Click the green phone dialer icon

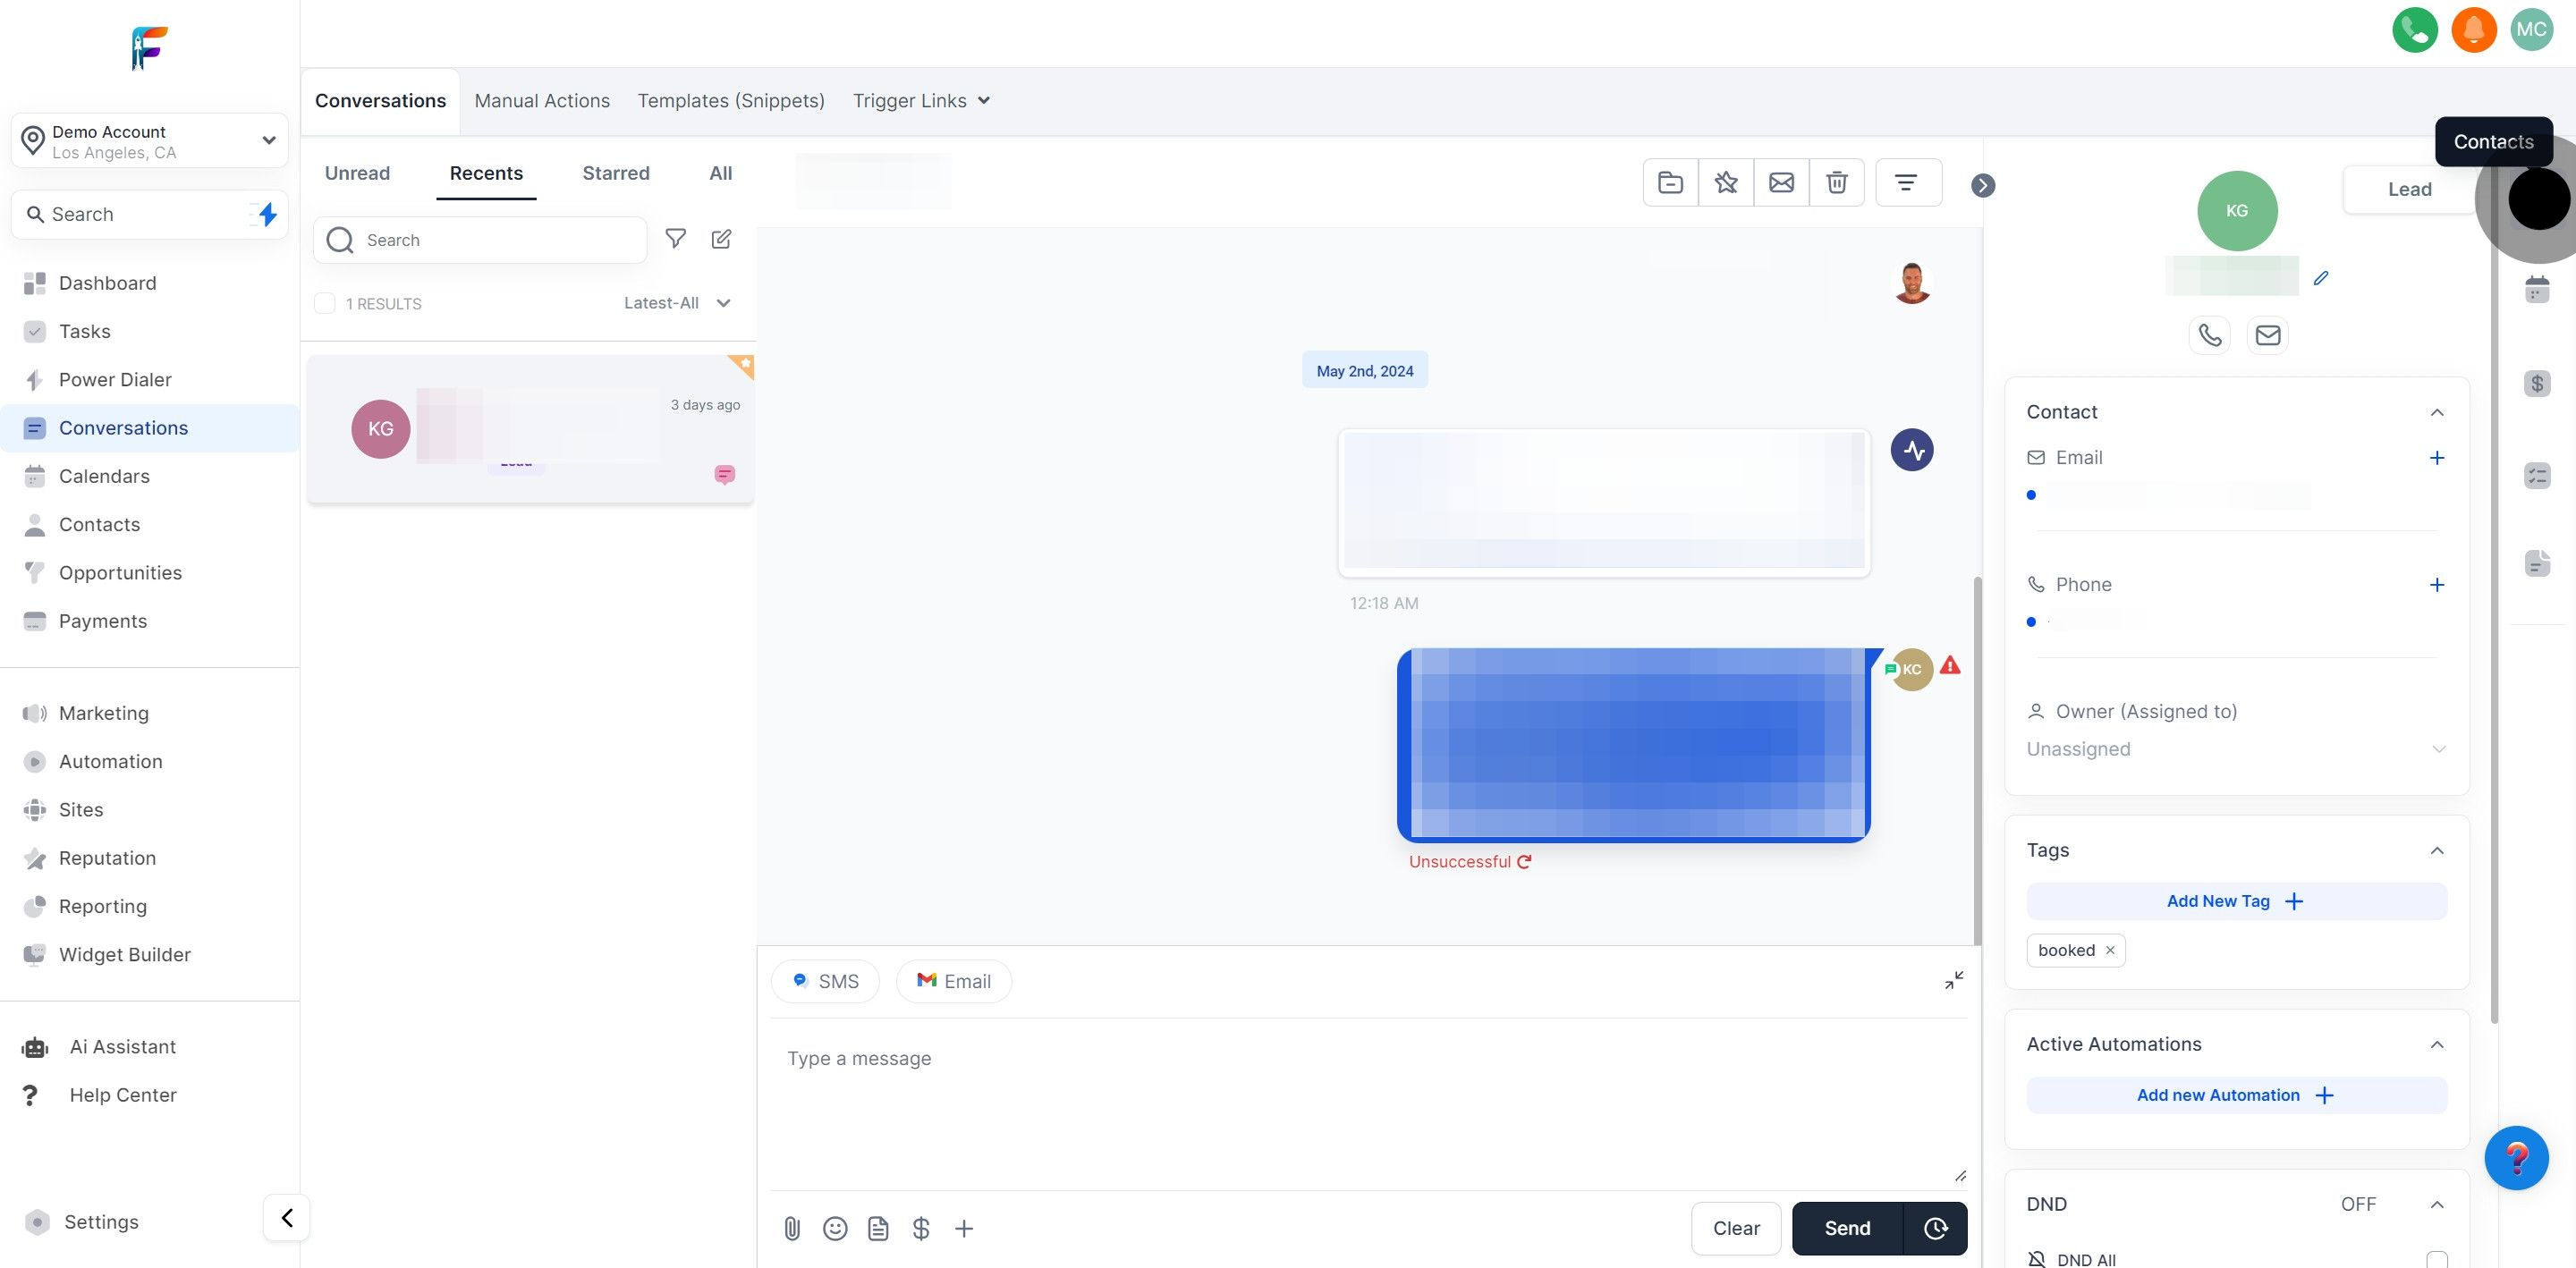tap(2414, 29)
